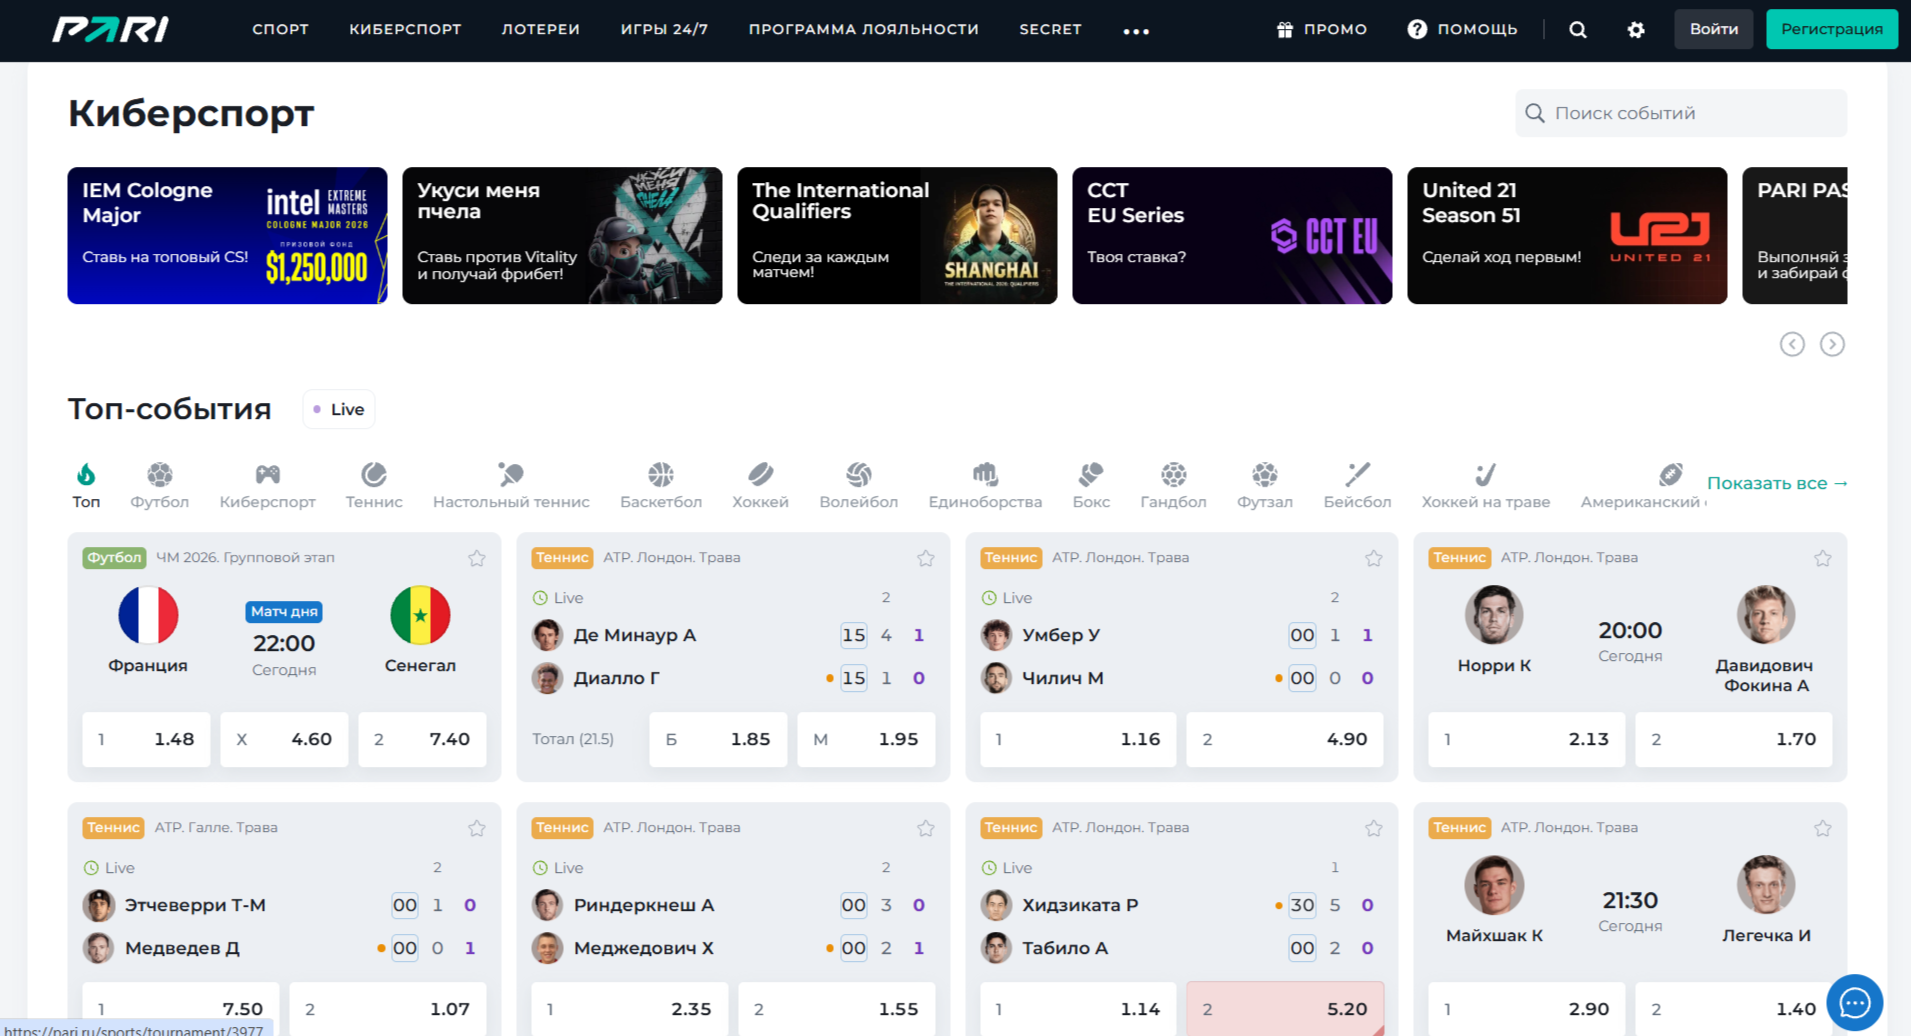Viewport: 1911px width, 1036px height.
Task: Open Помощь help section
Action: (x=1462, y=30)
